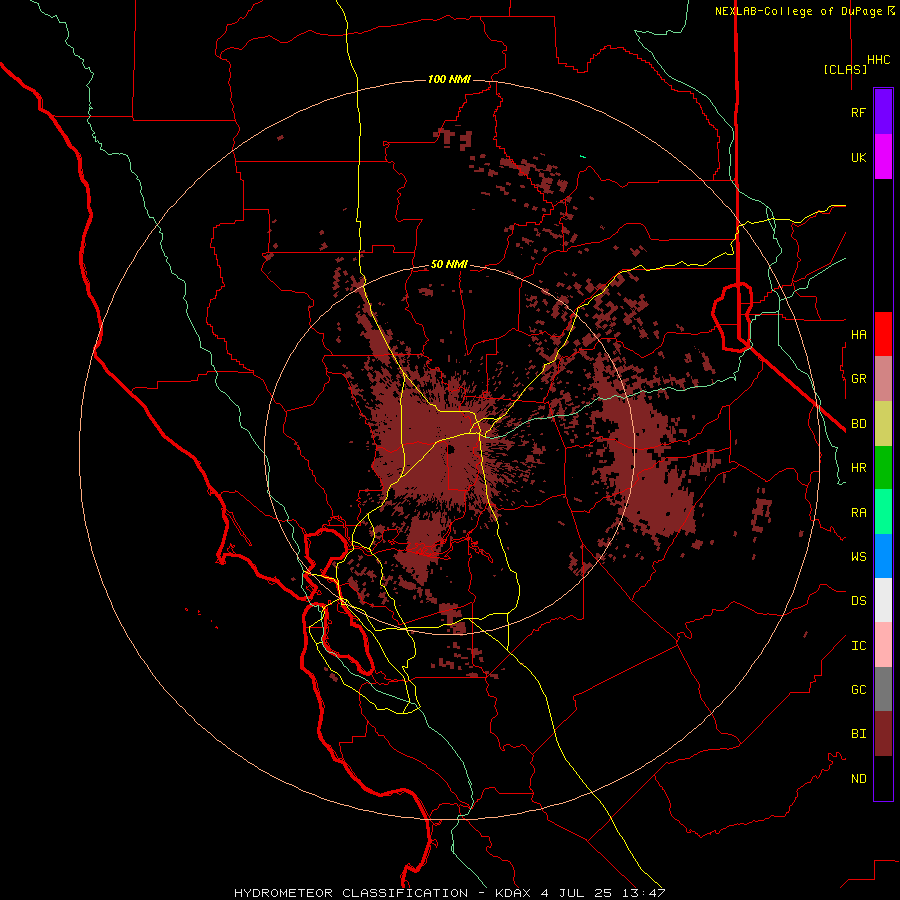Click the WS legend label
The image size is (900, 900).
[858, 557]
